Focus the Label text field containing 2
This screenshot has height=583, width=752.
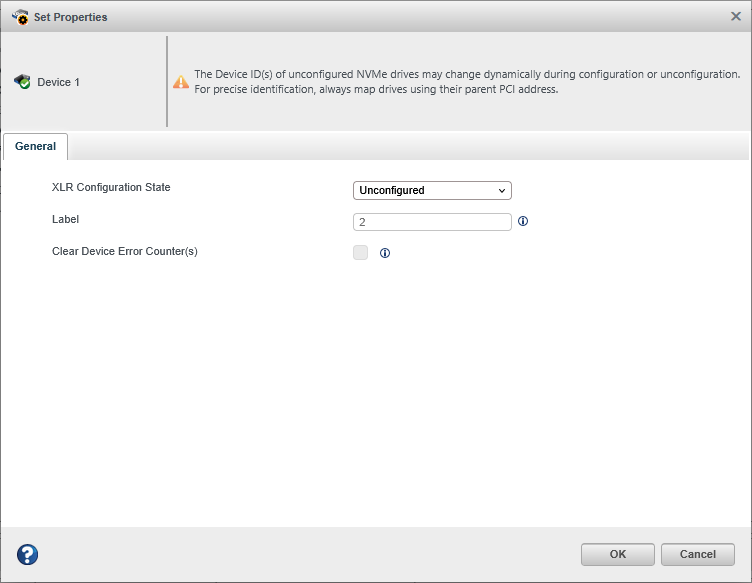point(432,222)
